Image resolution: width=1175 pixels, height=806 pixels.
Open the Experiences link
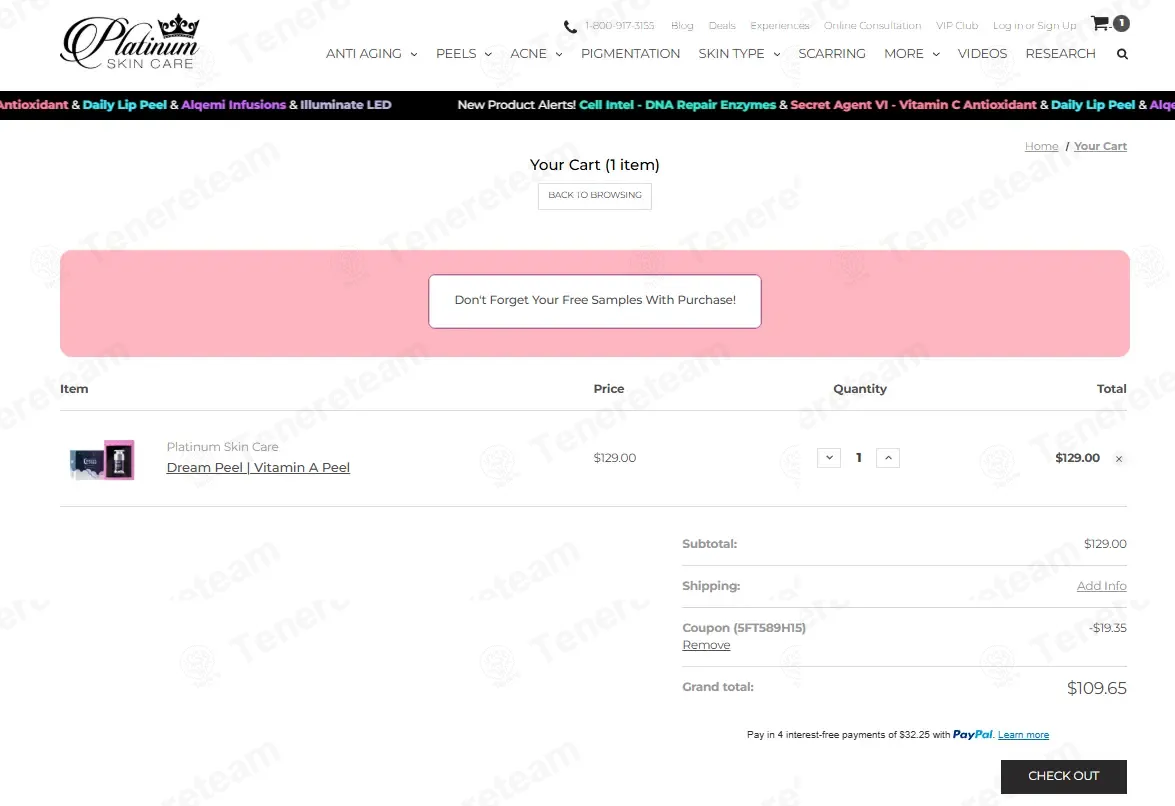779,25
